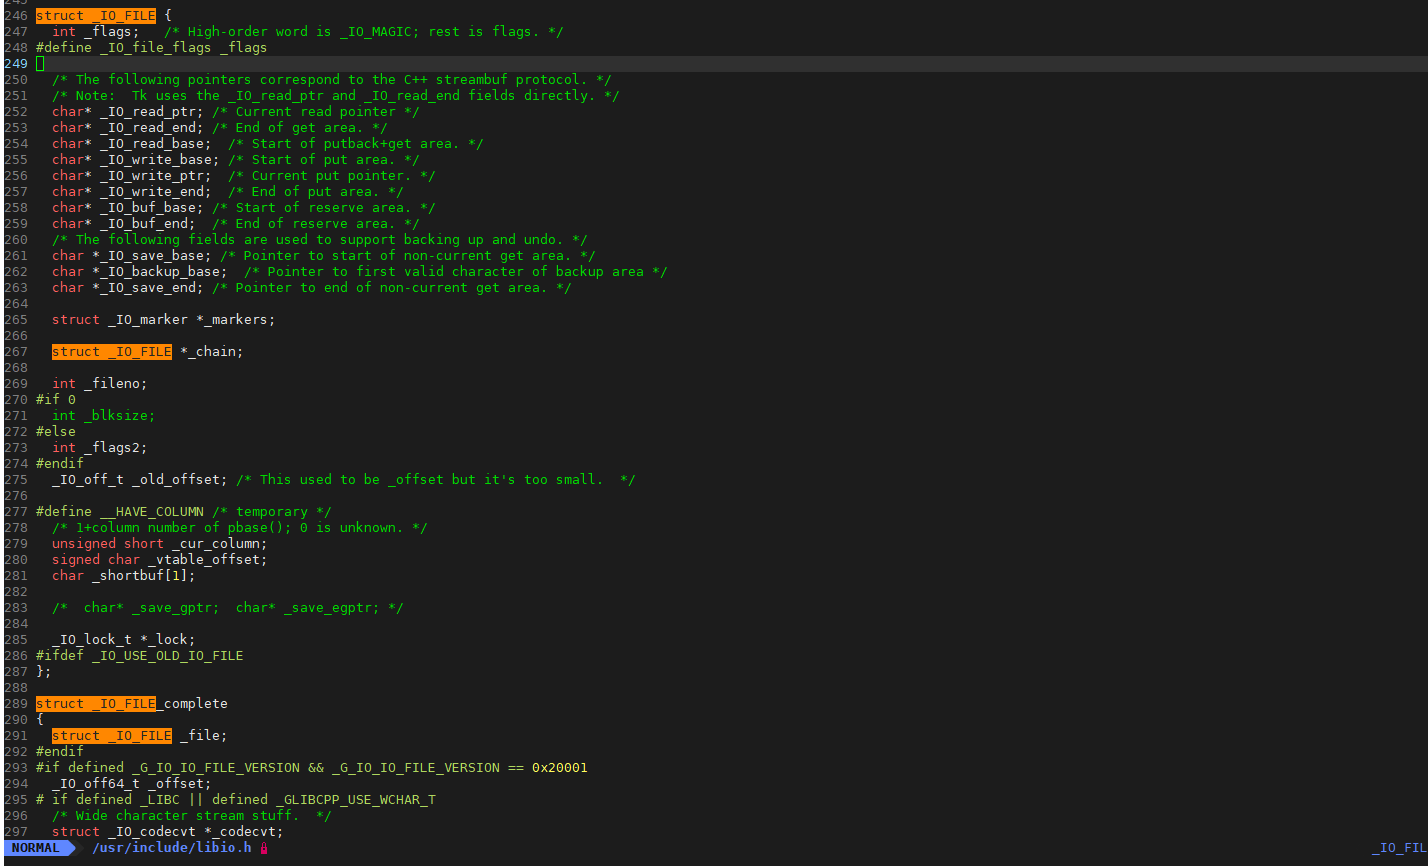Click the _save_gptr comment line

tap(228, 608)
